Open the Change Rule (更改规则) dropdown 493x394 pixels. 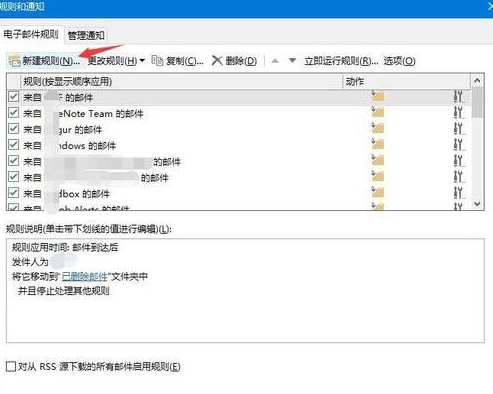pos(116,61)
